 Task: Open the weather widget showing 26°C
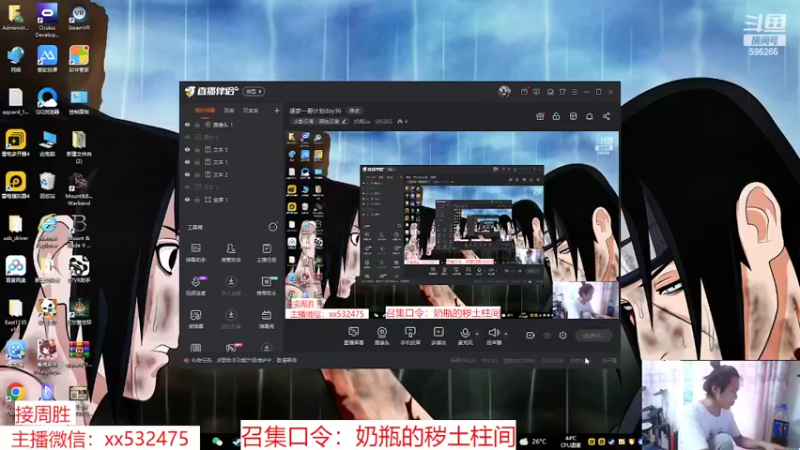(x=533, y=441)
